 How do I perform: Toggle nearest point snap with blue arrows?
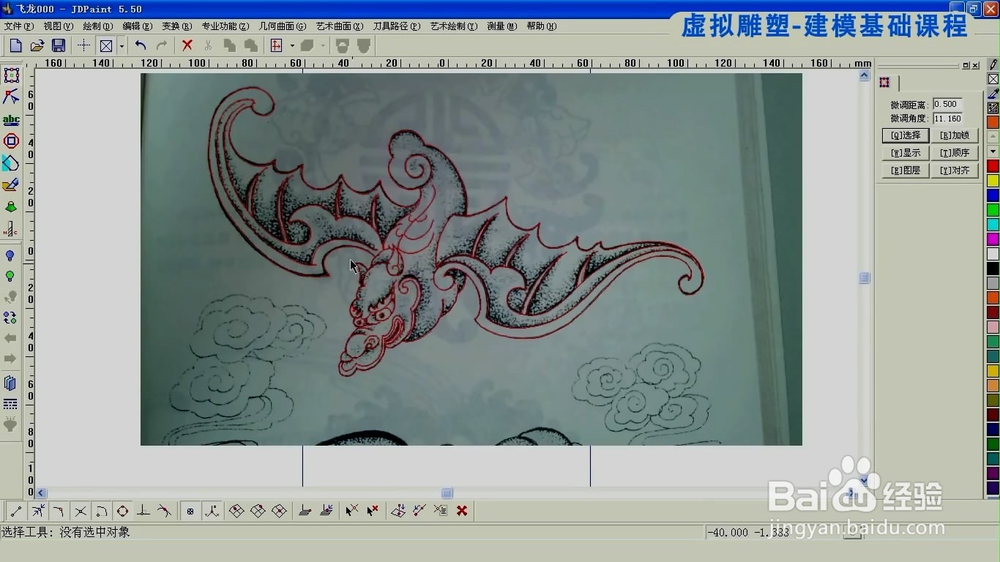tap(38, 511)
